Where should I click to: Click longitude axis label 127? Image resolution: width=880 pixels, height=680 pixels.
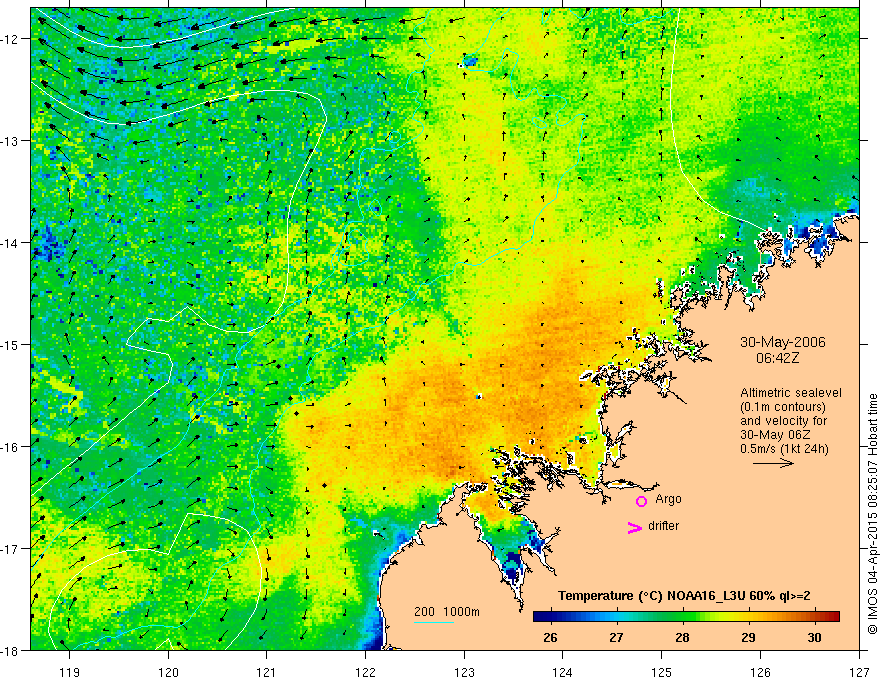(859, 672)
